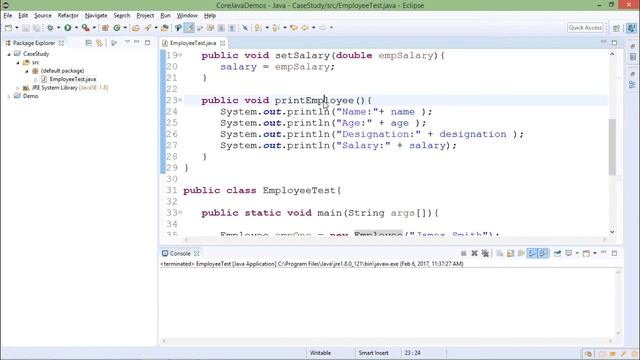Screen dimensions: 640x360
Task: Click the editor vertical scrollbar thumb
Action: [612, 147]
